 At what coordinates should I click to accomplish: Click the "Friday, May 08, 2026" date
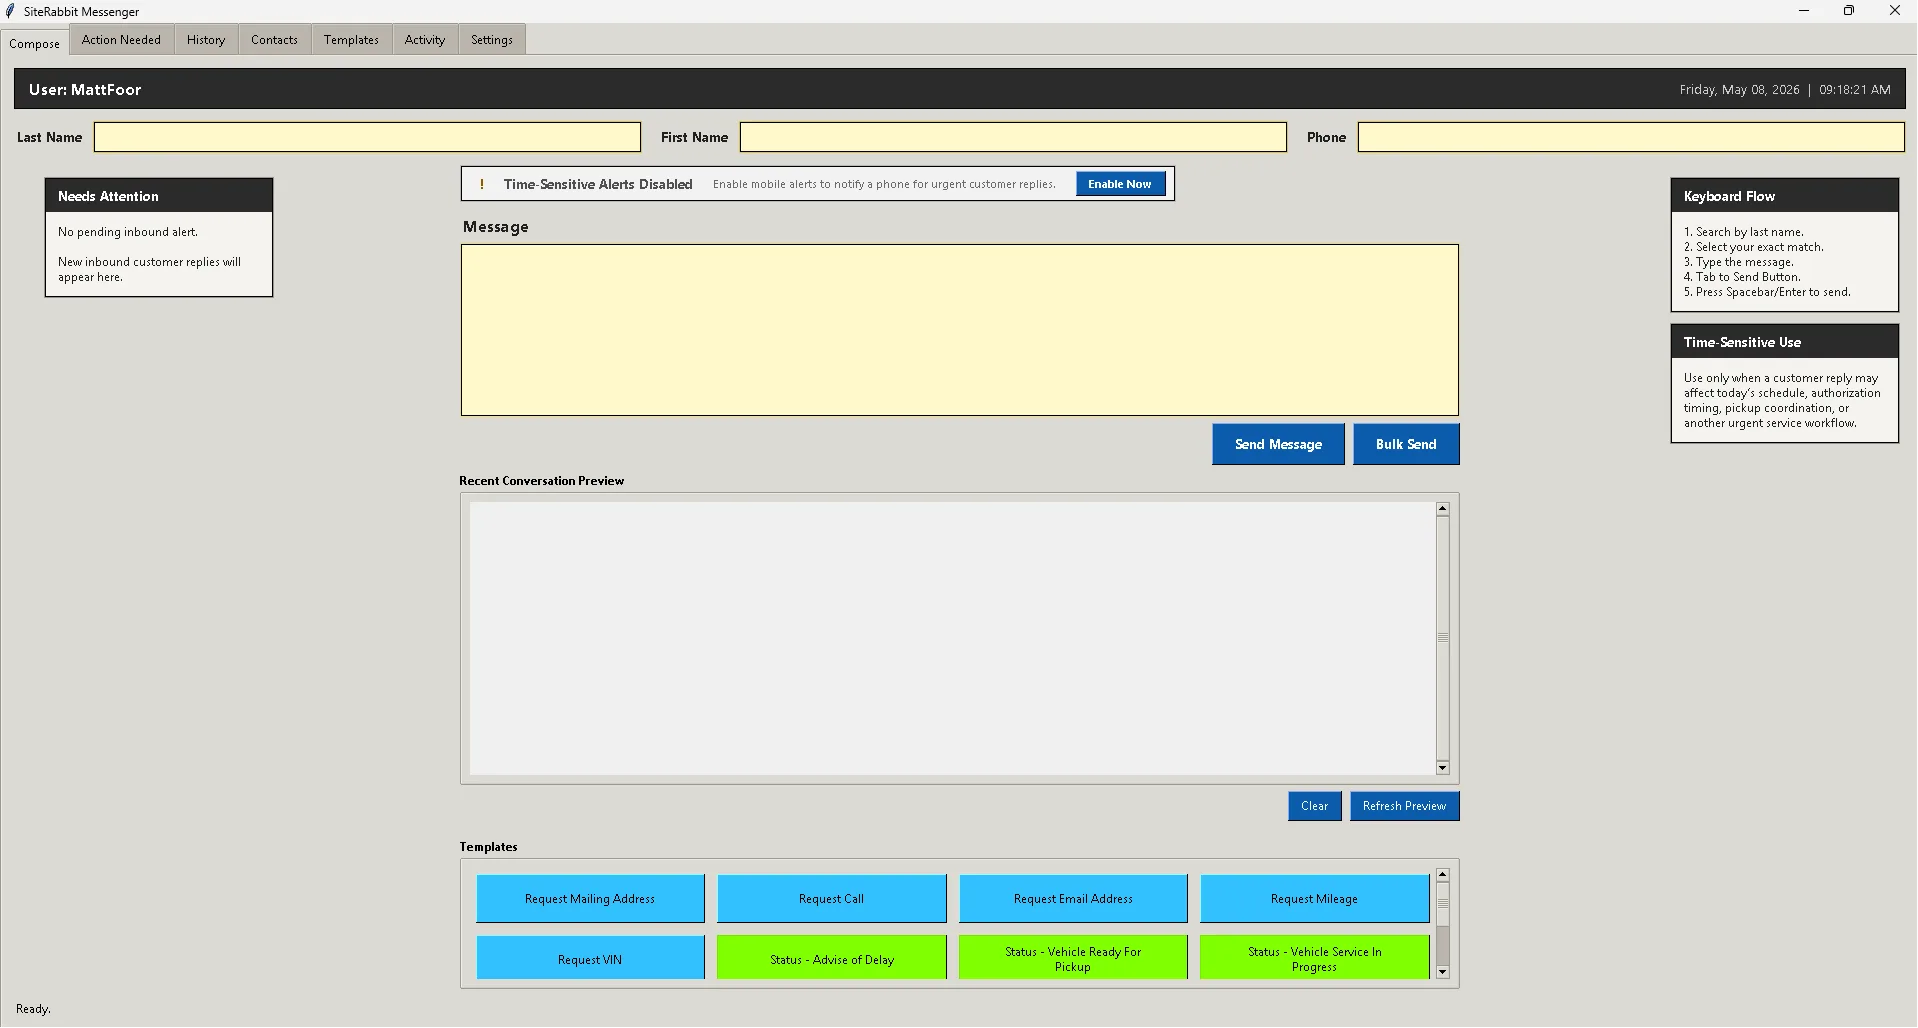(1739, 90)
